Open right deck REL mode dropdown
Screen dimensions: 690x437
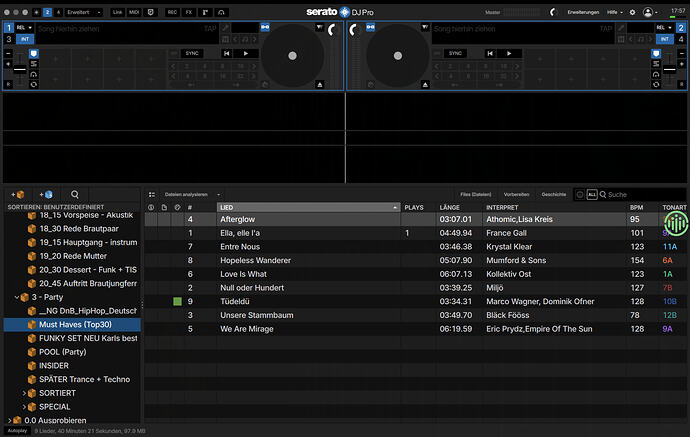pos(664,28)
